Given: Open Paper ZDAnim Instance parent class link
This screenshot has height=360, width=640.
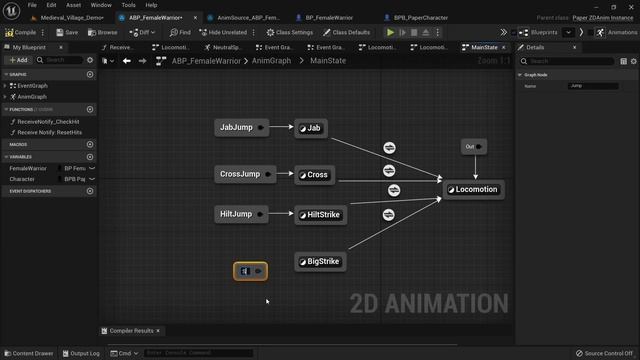Looking at the screenshot, I should [602, 18].
